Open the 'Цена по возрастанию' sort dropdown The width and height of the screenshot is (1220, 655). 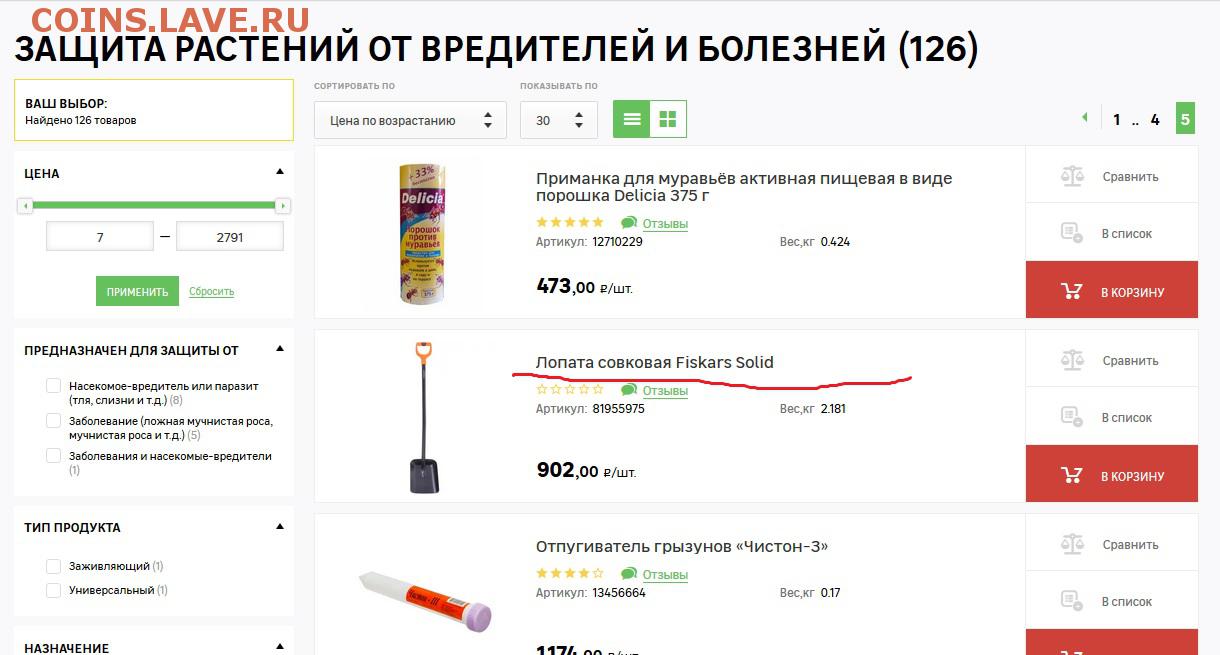pyautogui.click(x=410, y=120)
